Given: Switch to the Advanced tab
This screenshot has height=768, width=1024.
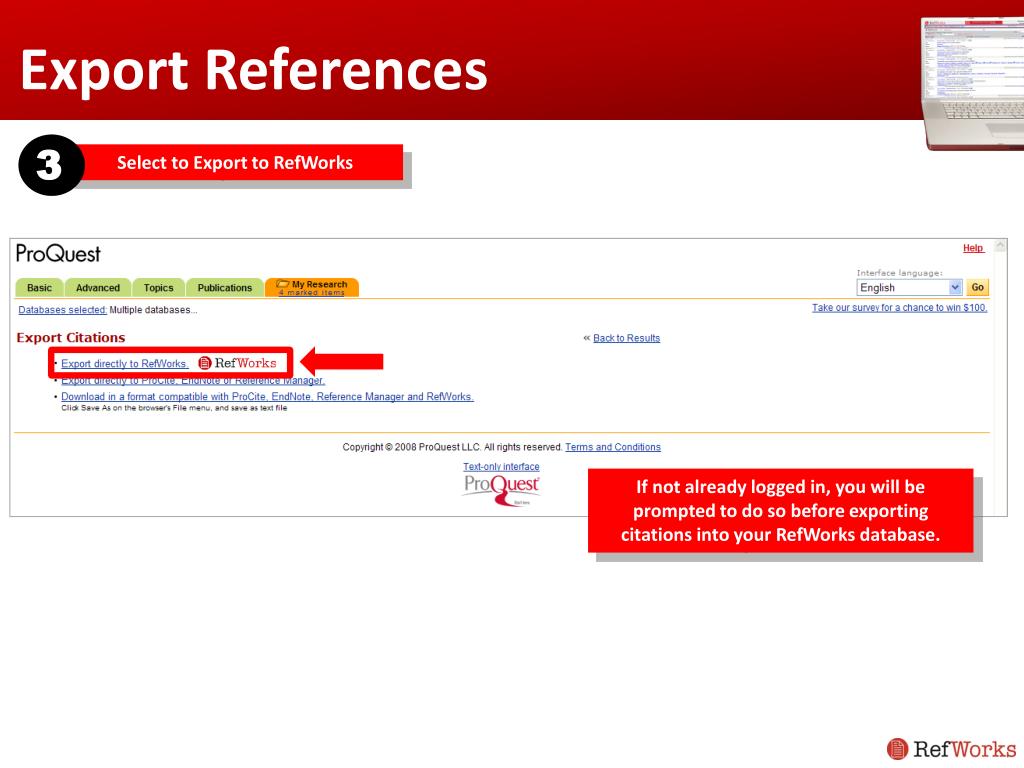Looking at the screenshot, I should coord(97,287).
